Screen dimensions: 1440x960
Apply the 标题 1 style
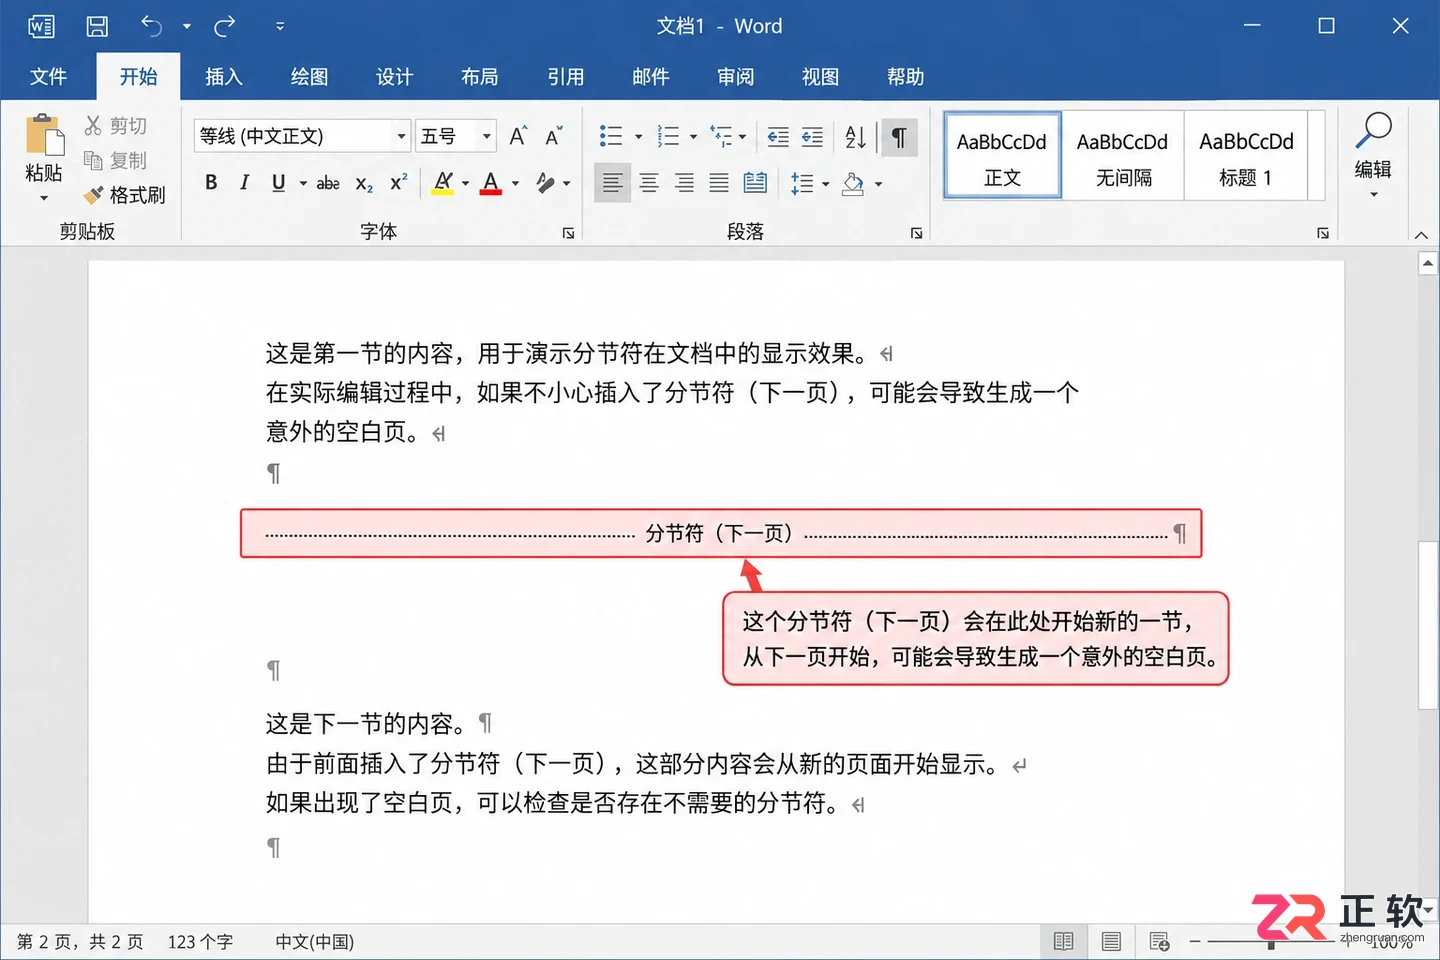[x=1246, y=156]
